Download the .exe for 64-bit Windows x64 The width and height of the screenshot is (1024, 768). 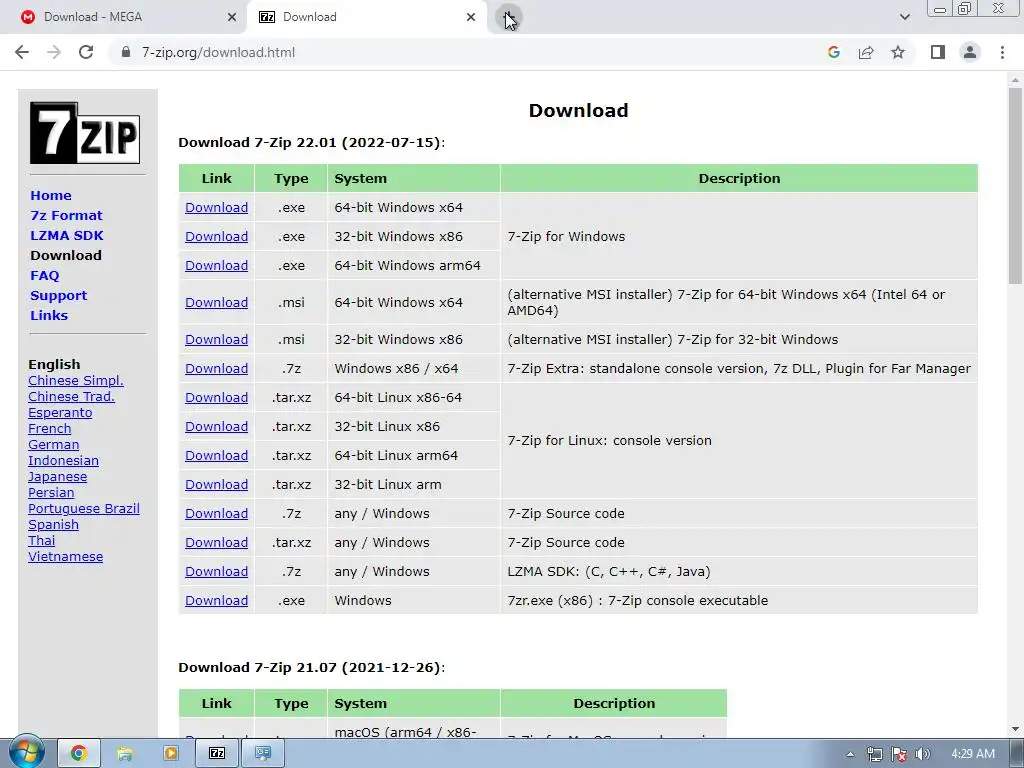216,208
